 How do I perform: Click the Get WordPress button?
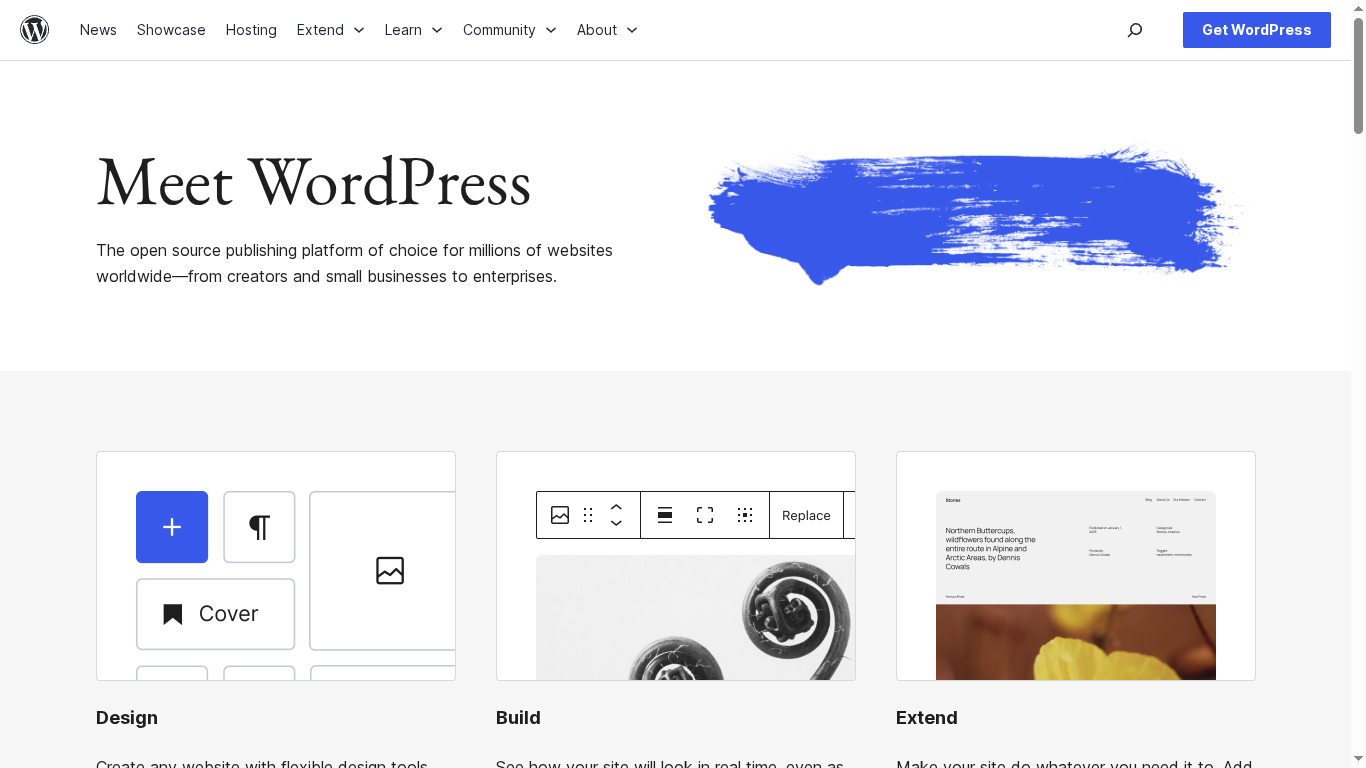[1256, 30]
